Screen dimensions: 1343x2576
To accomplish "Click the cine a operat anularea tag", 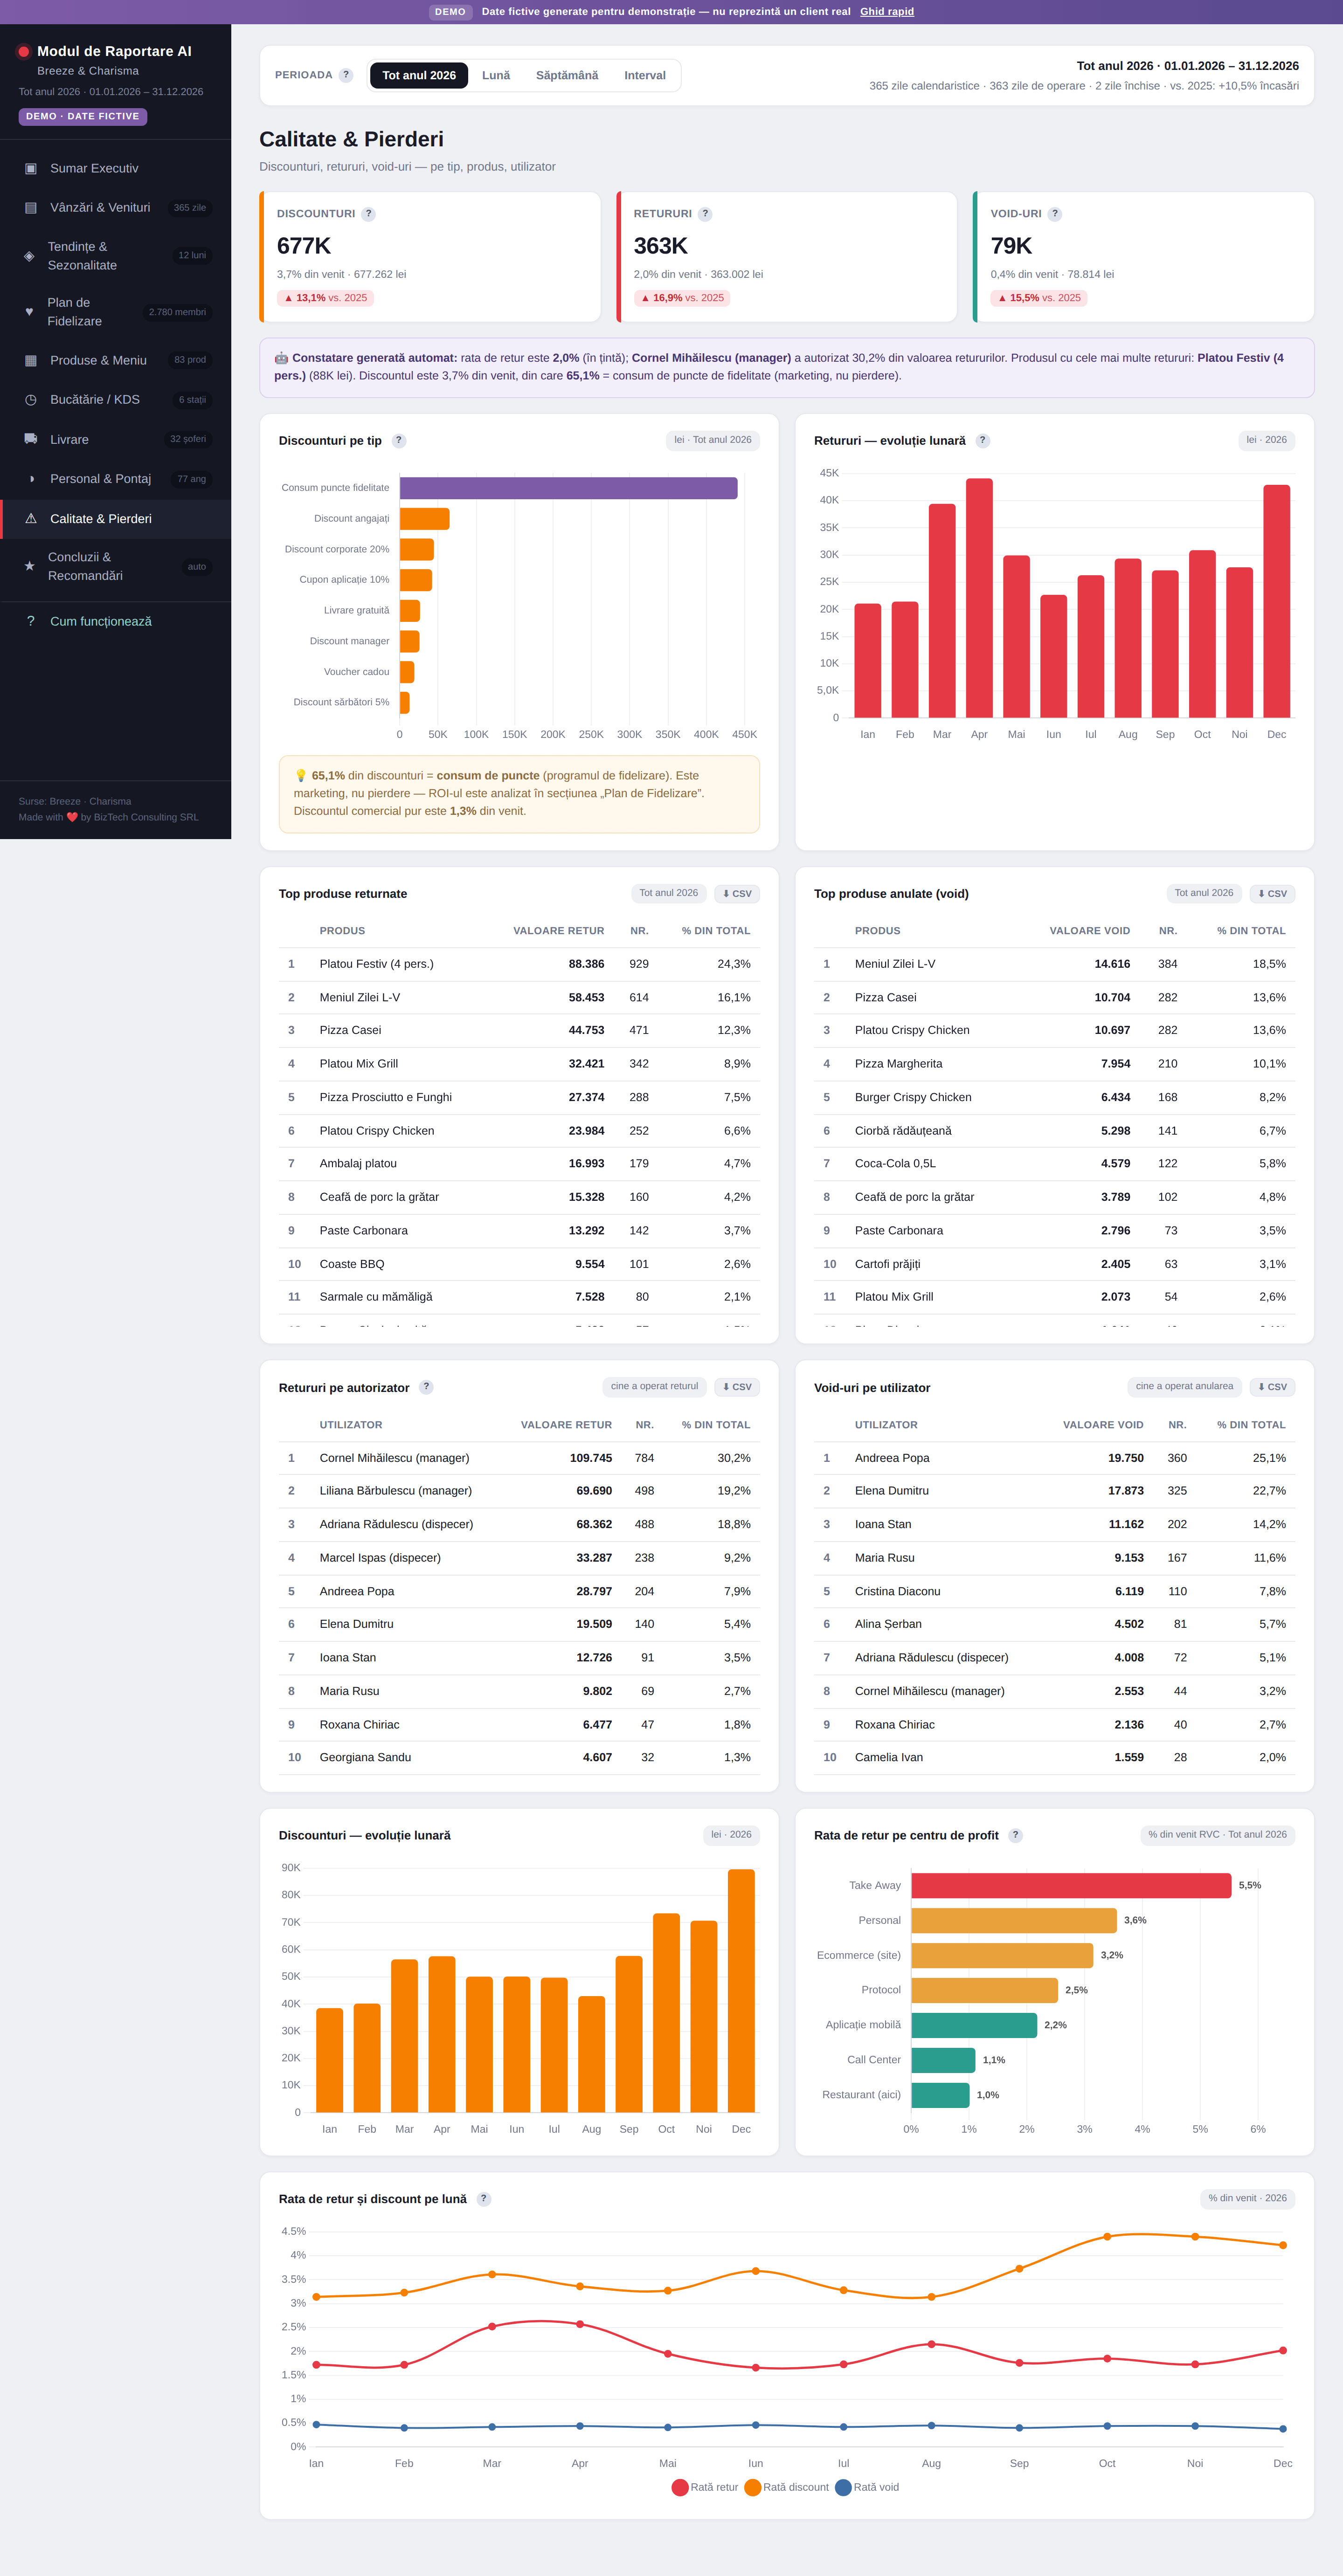I will (1184, 1386).
